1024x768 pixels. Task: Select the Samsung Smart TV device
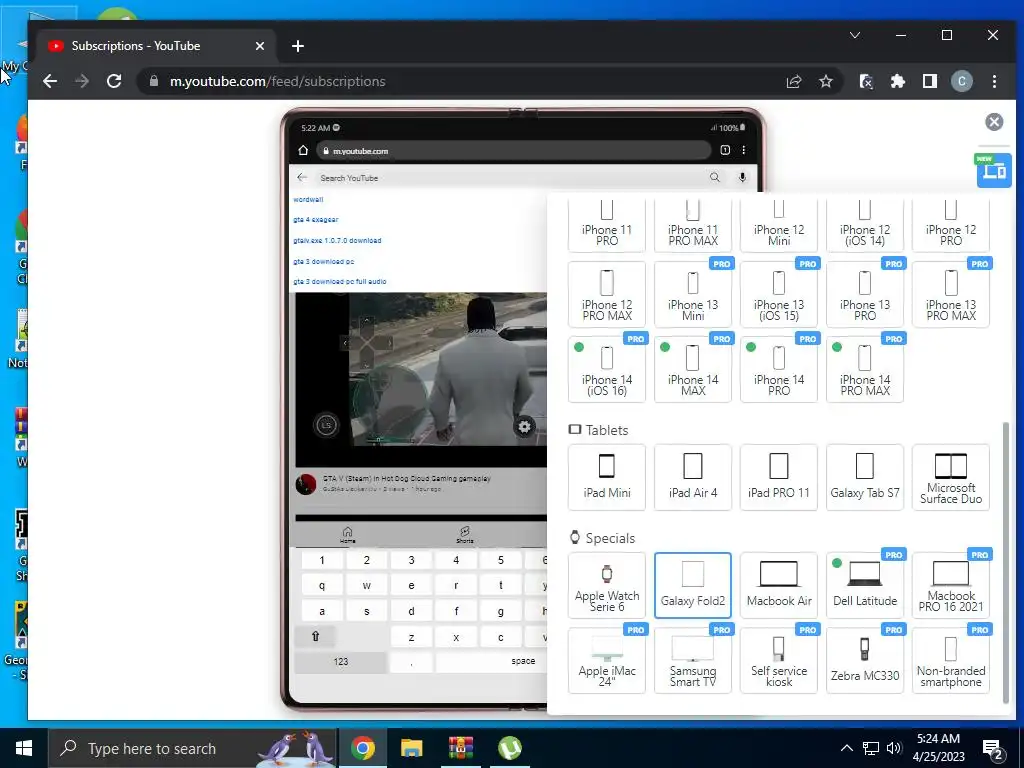coord(693,660)
